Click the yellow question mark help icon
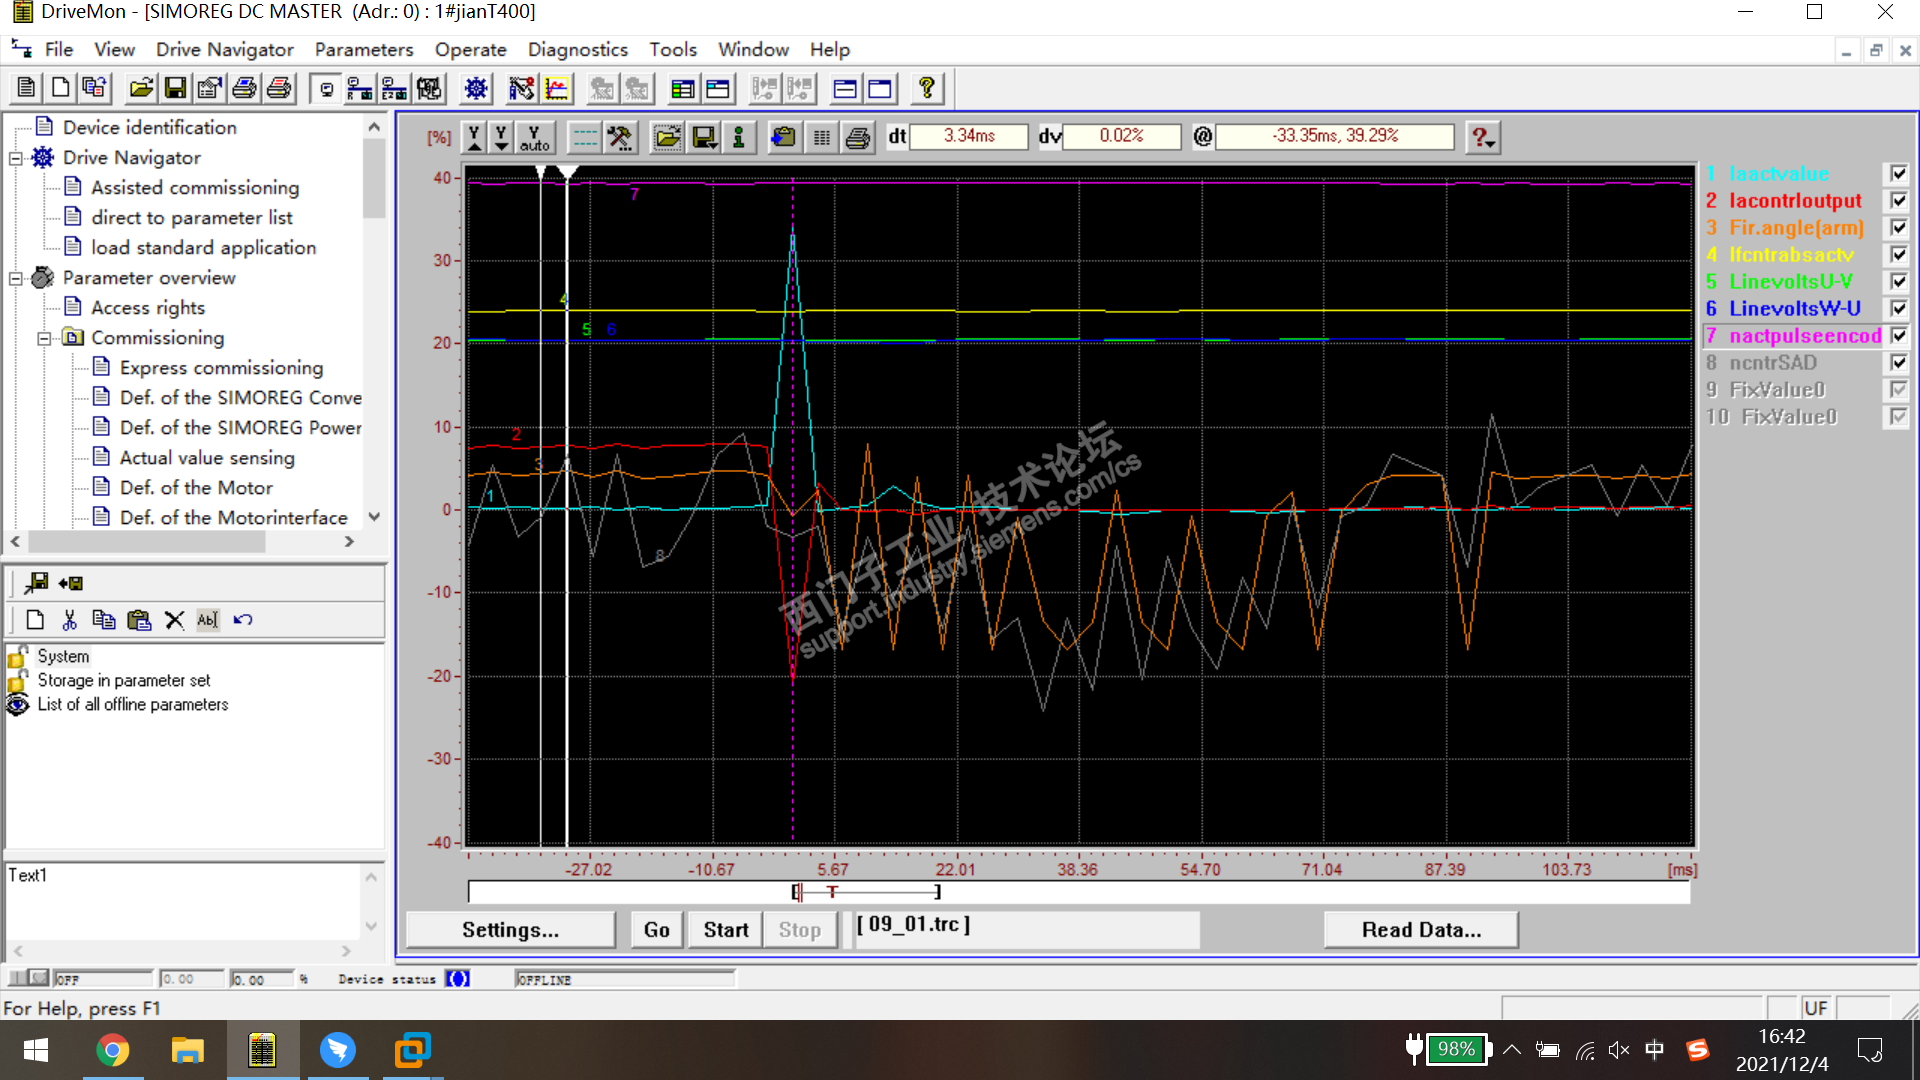 click(x=927, y=89)
